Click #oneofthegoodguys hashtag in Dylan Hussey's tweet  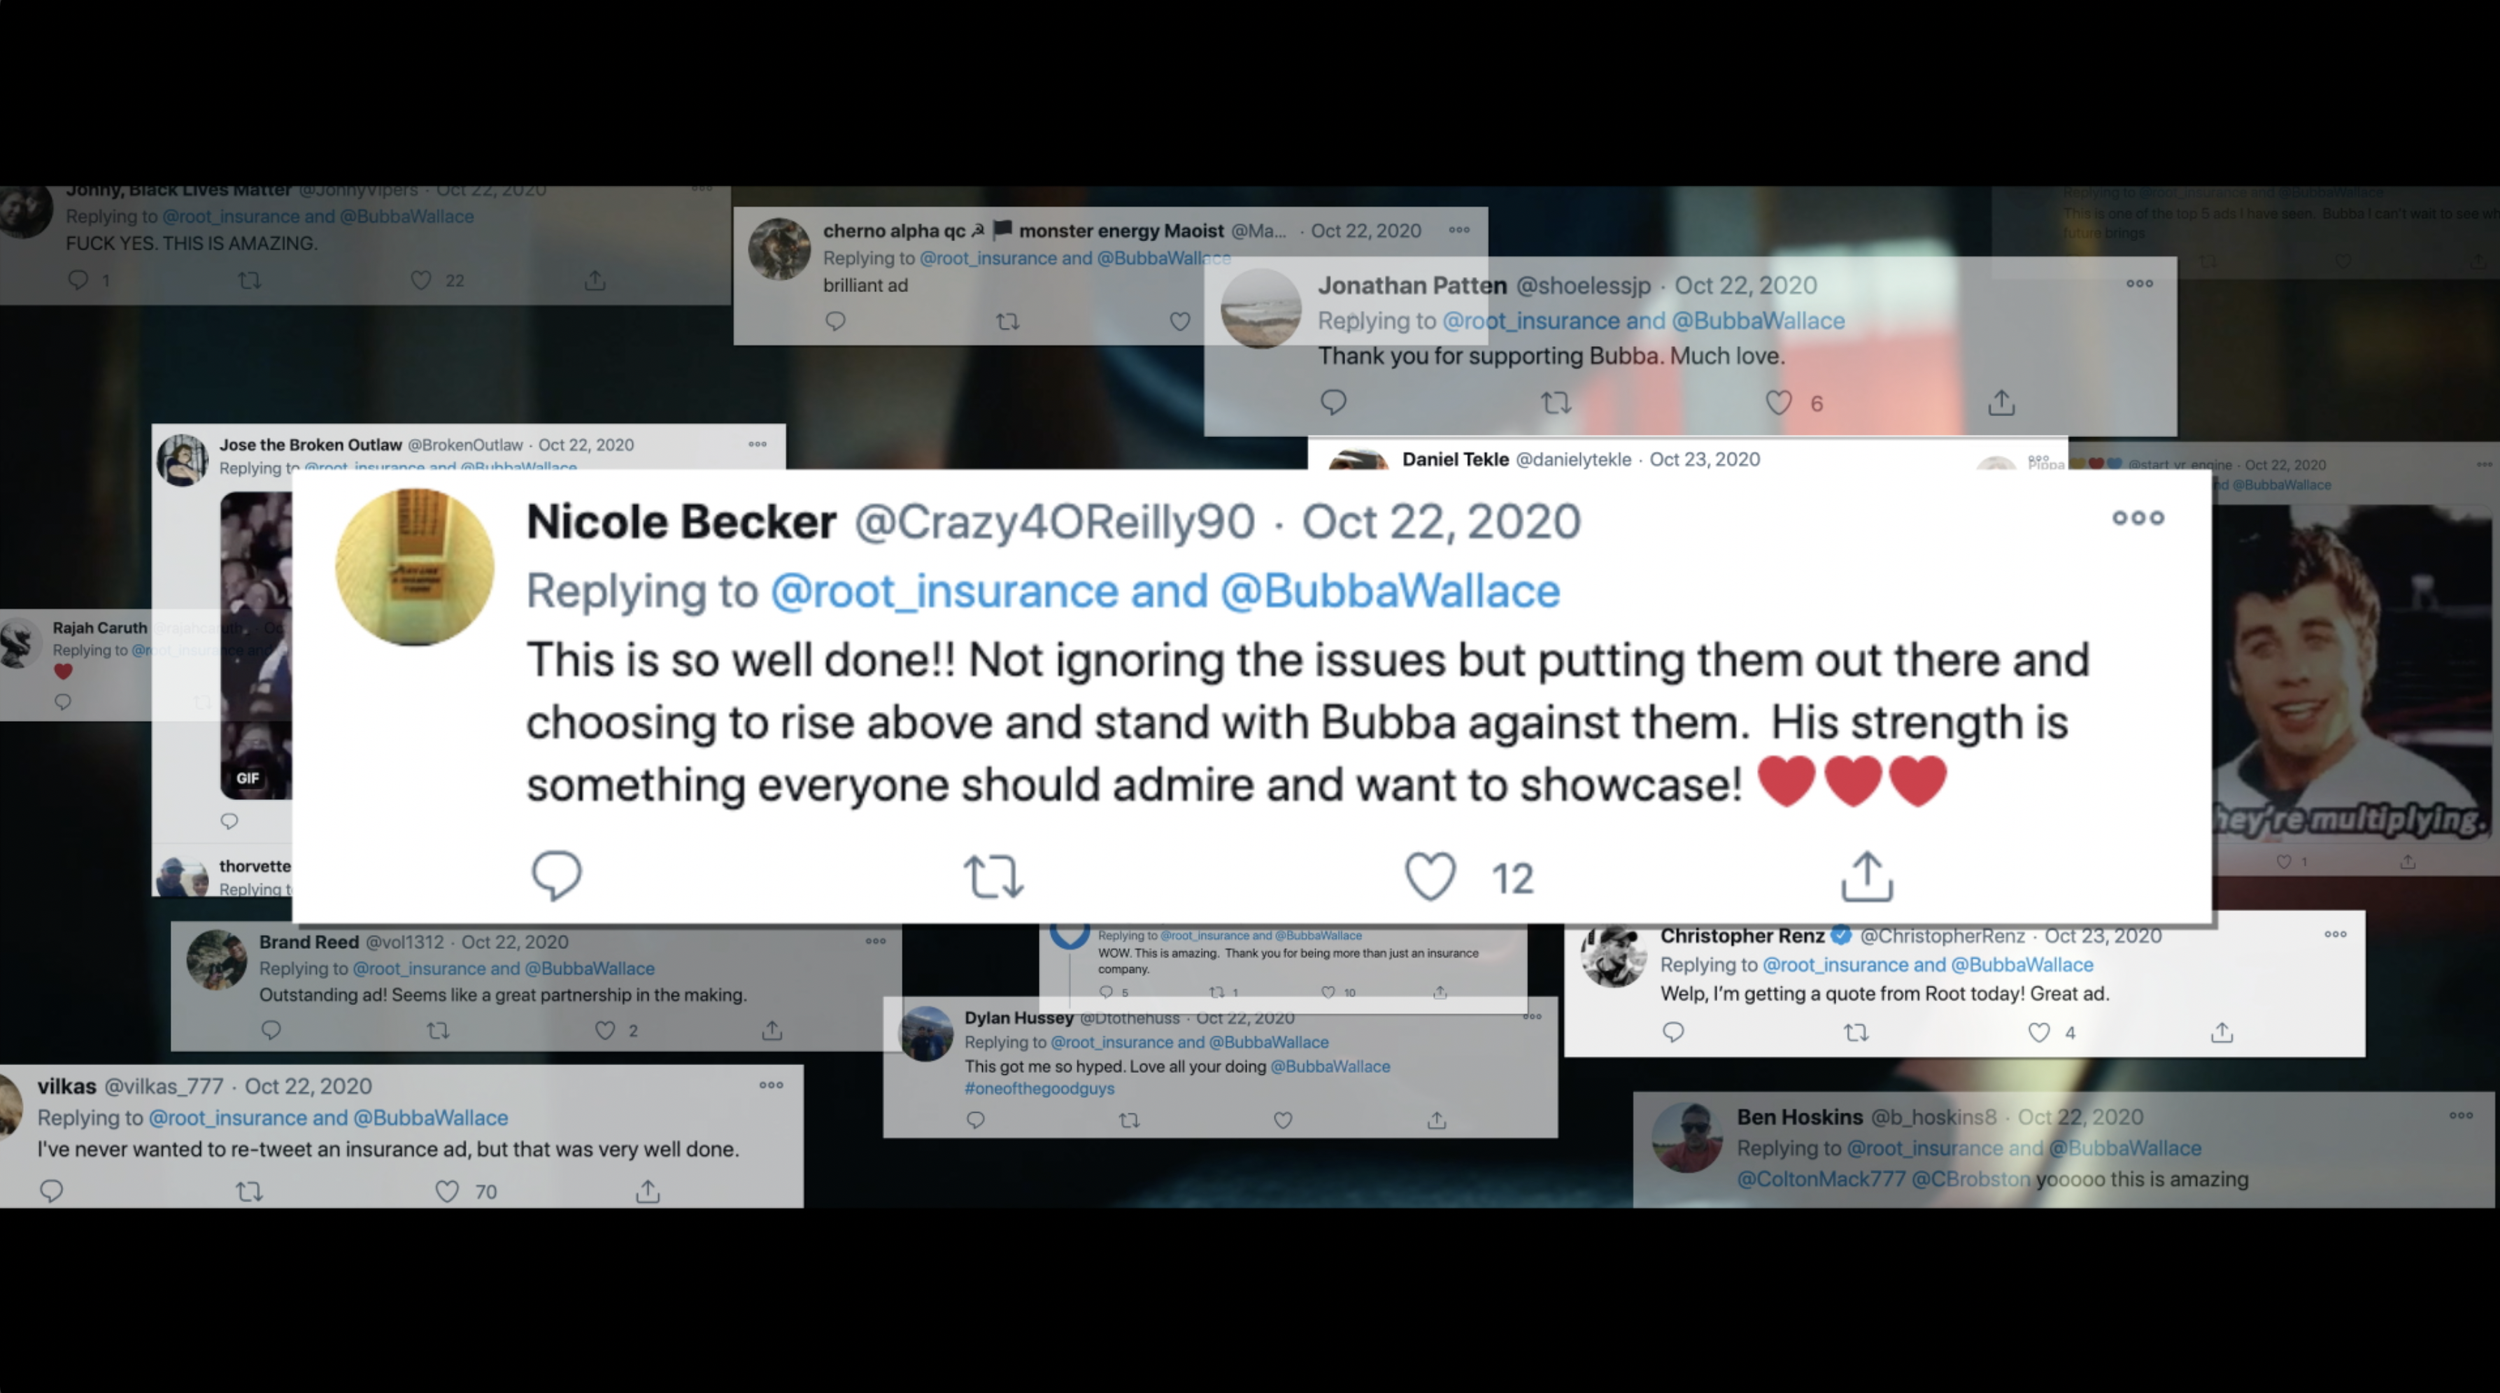click(x=1039, y=1089)
